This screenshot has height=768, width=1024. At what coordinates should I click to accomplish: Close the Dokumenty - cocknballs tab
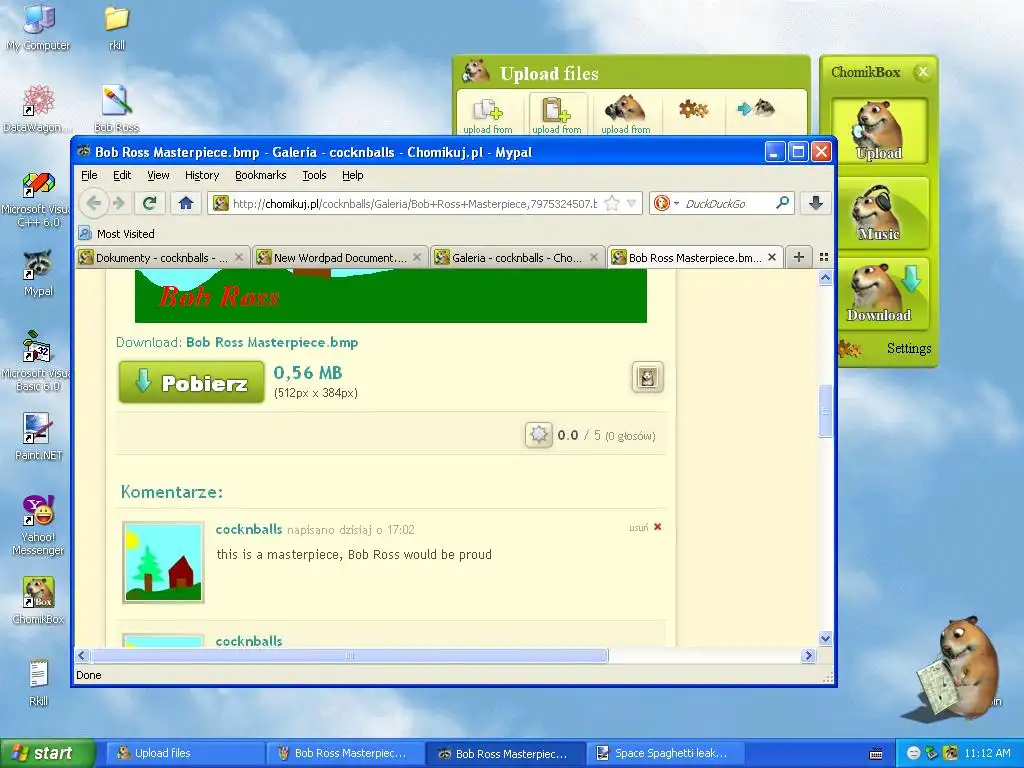coord(239,257)
